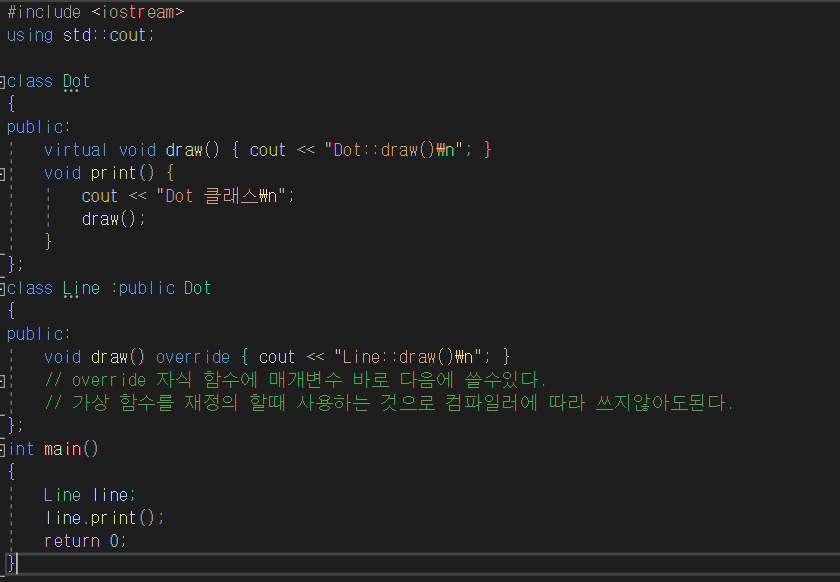Image resolution: width=840 pixels, height=582 pixels.
Task: Click the 'override' keyword in the draw declaration
Action: tap(193, 357)
